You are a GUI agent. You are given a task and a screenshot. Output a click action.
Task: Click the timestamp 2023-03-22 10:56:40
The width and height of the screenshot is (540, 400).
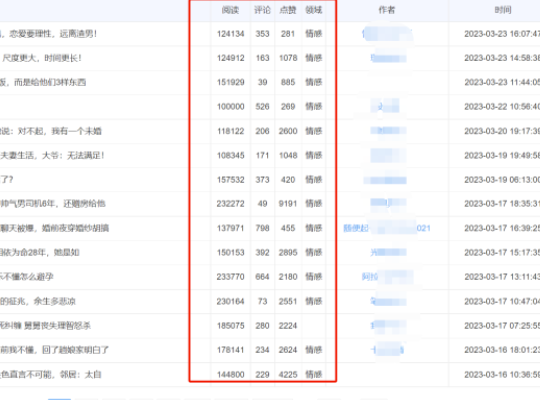click(502, 106)
